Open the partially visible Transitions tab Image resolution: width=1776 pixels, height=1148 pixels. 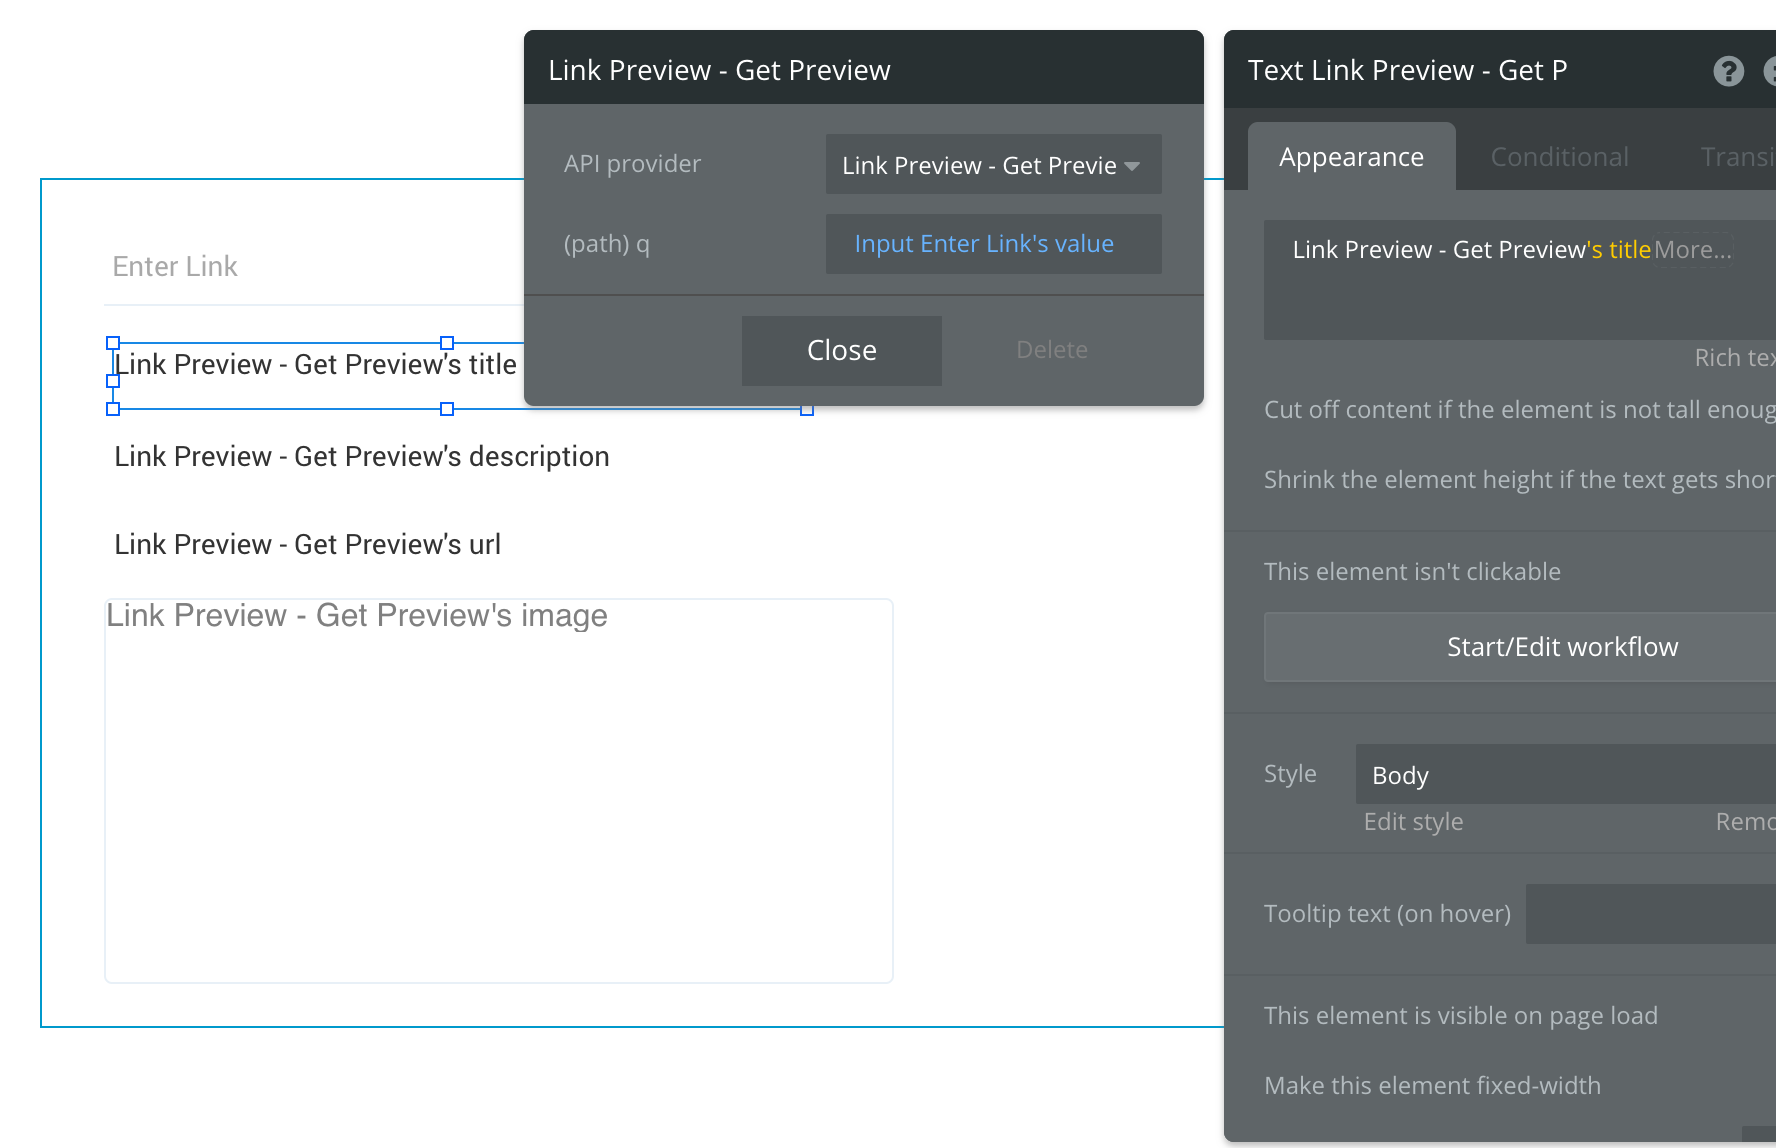click(x=1738, y=157)
